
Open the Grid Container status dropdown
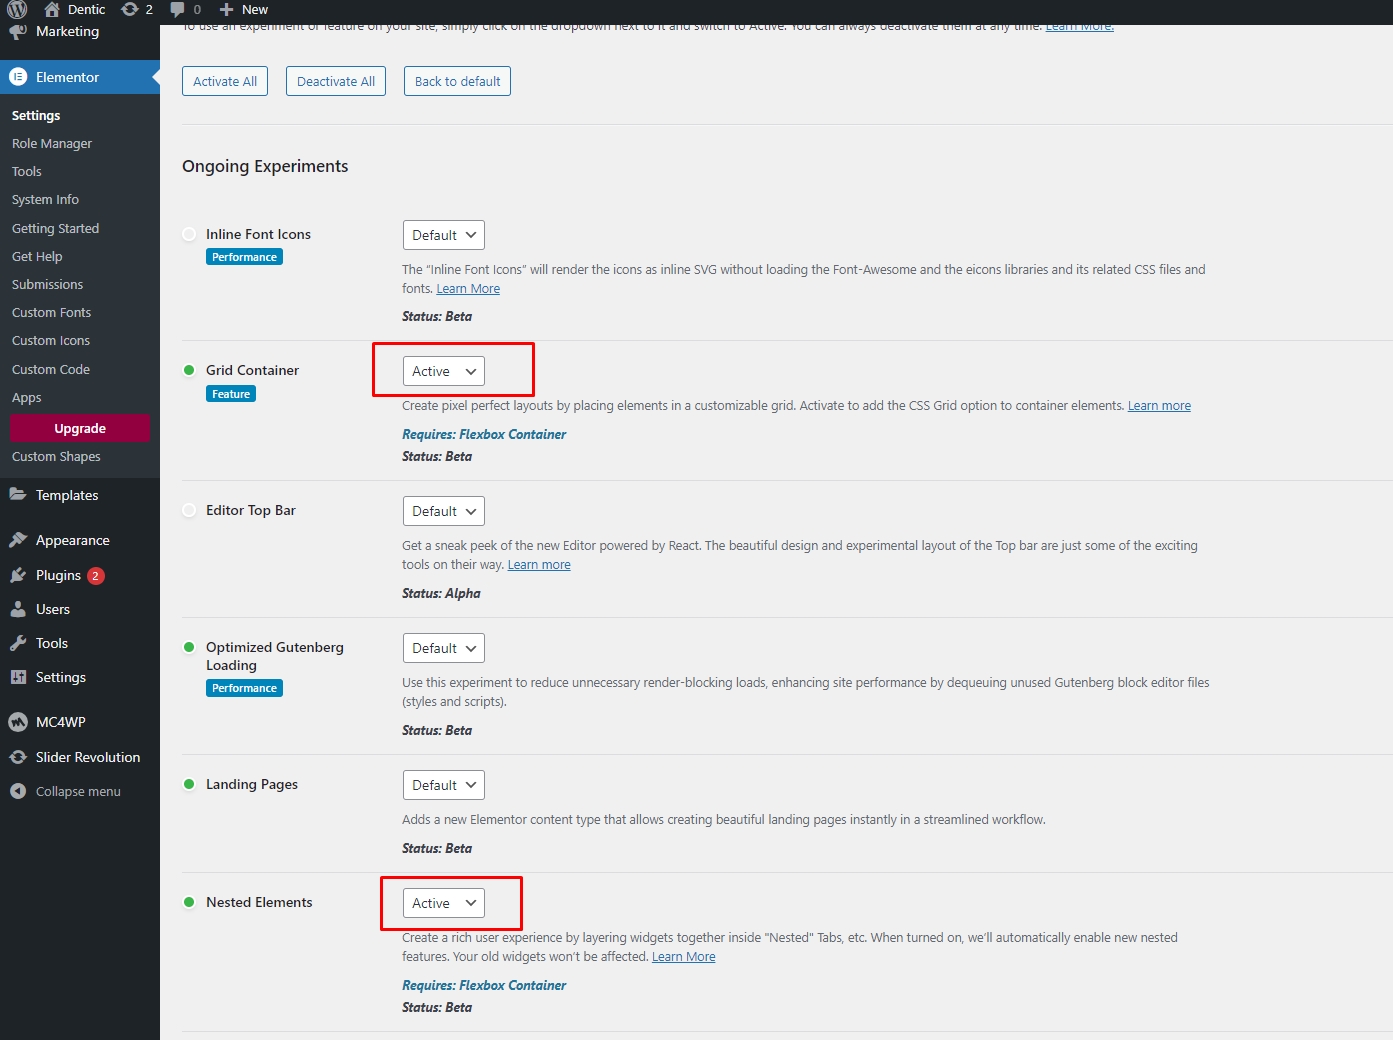point(443,371)
